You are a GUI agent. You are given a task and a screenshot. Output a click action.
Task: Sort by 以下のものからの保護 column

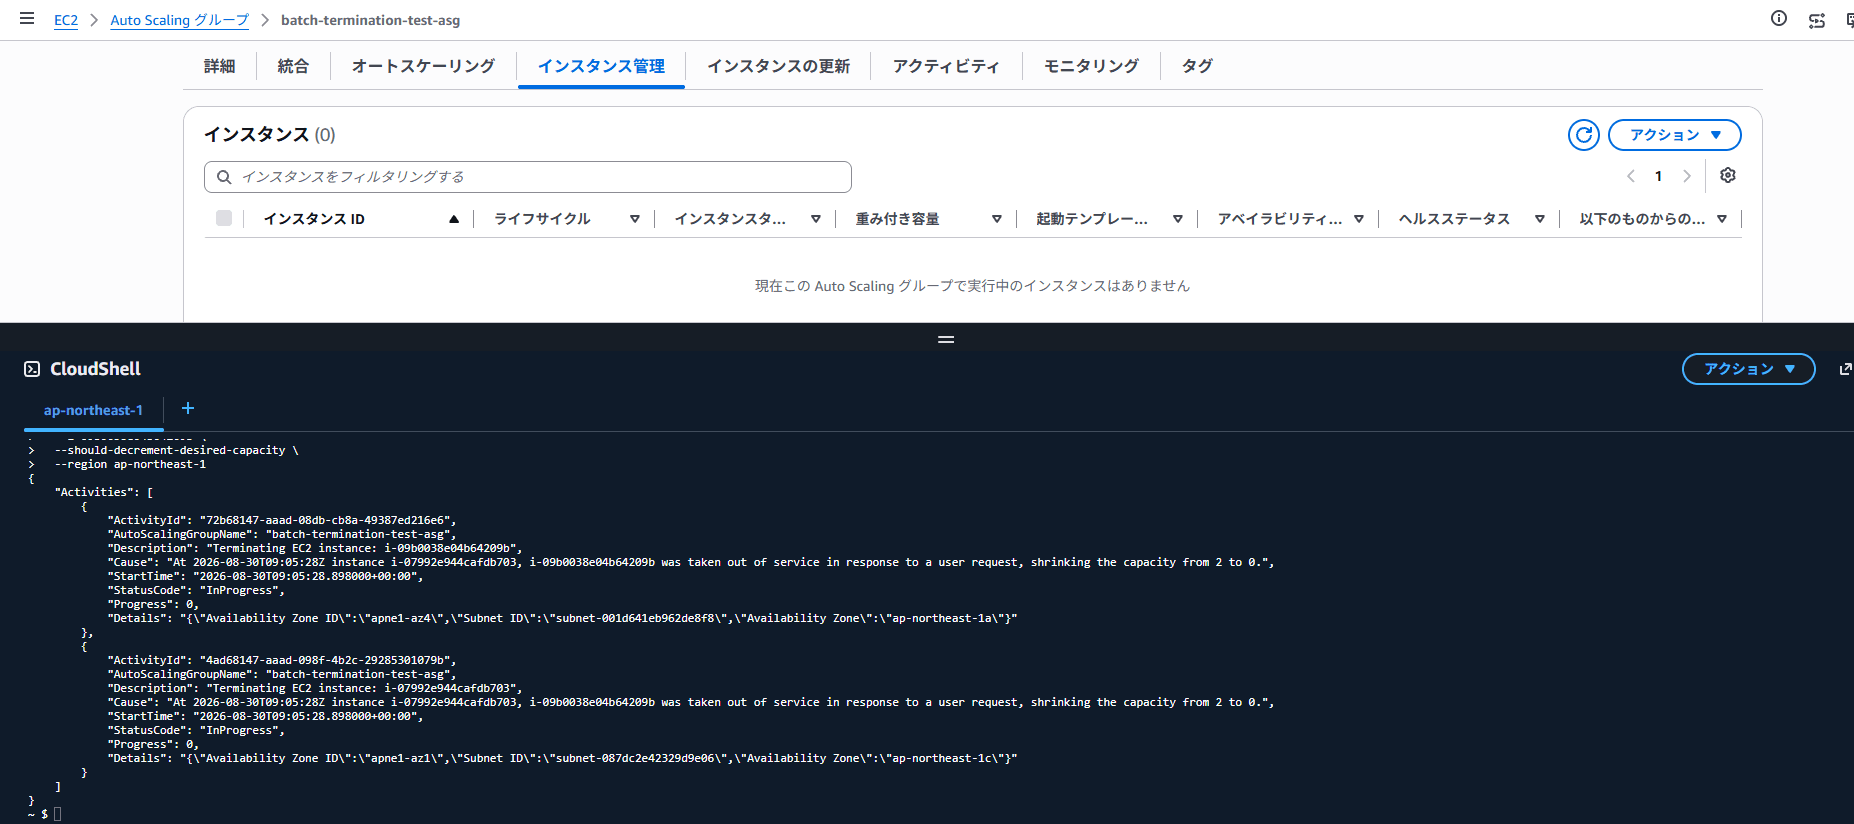pos(1722,219)
